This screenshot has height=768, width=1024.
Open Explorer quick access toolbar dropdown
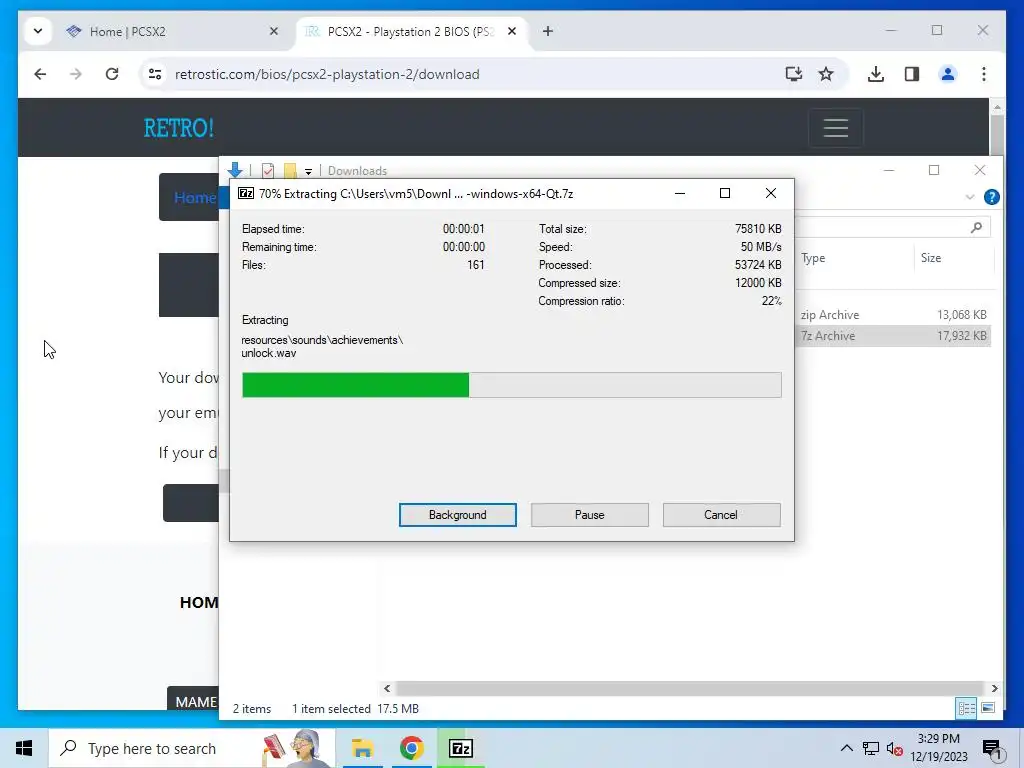coord(308,172)
